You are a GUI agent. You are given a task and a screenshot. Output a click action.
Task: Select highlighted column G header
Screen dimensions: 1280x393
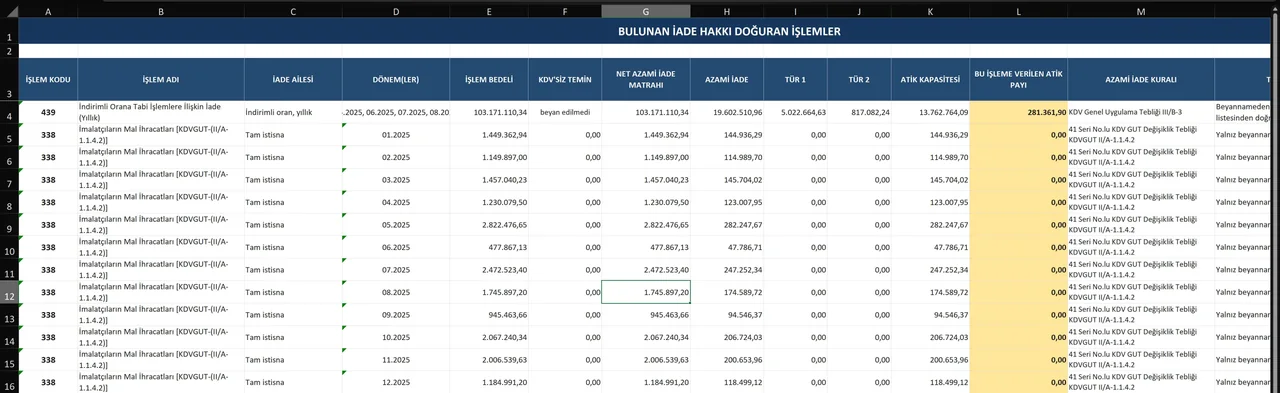[646, 11]
